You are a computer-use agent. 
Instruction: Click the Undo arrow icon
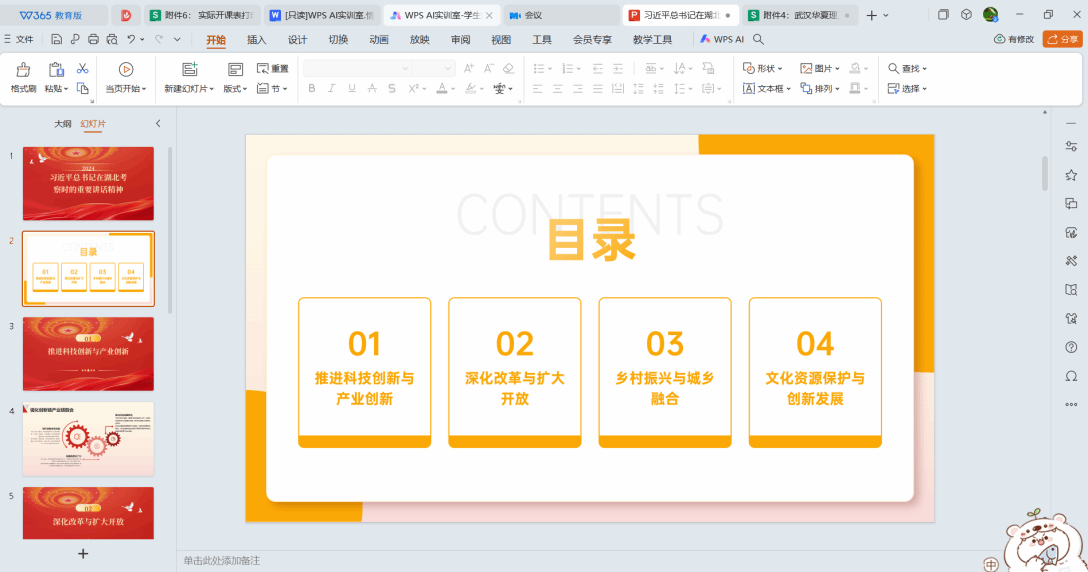[x=131, y=39]
